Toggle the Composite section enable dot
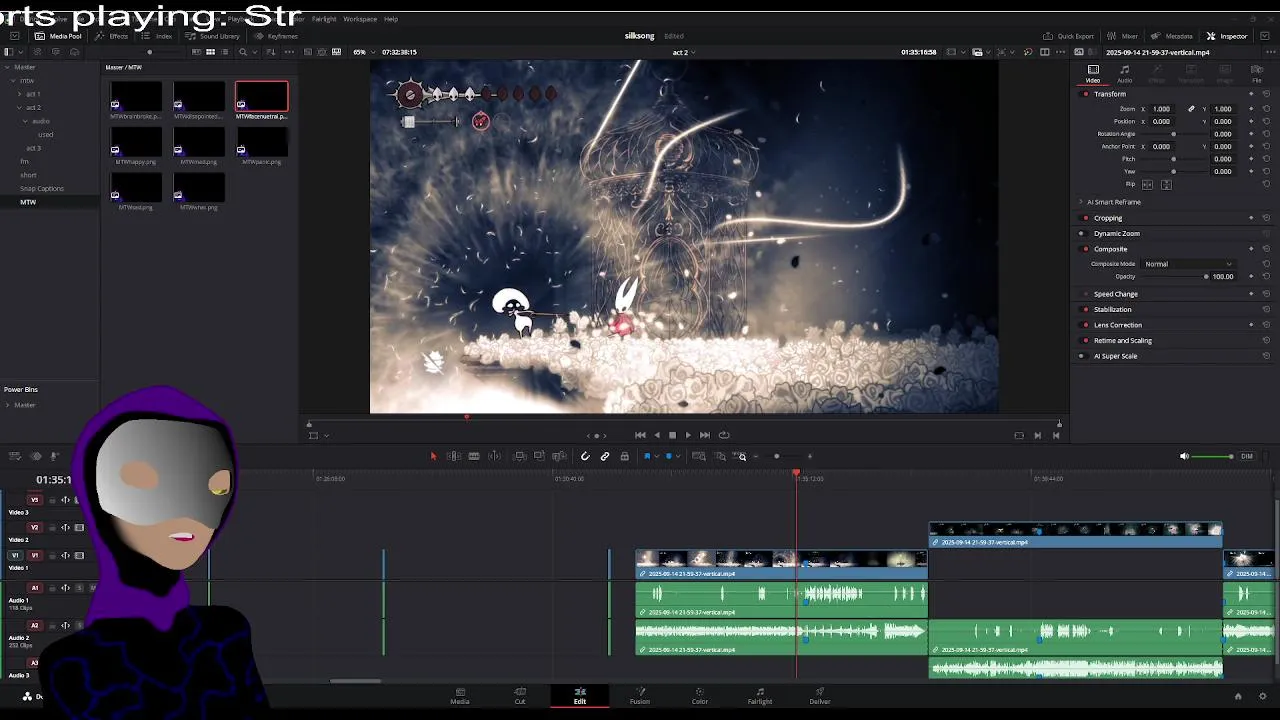 coord(1086,249)
